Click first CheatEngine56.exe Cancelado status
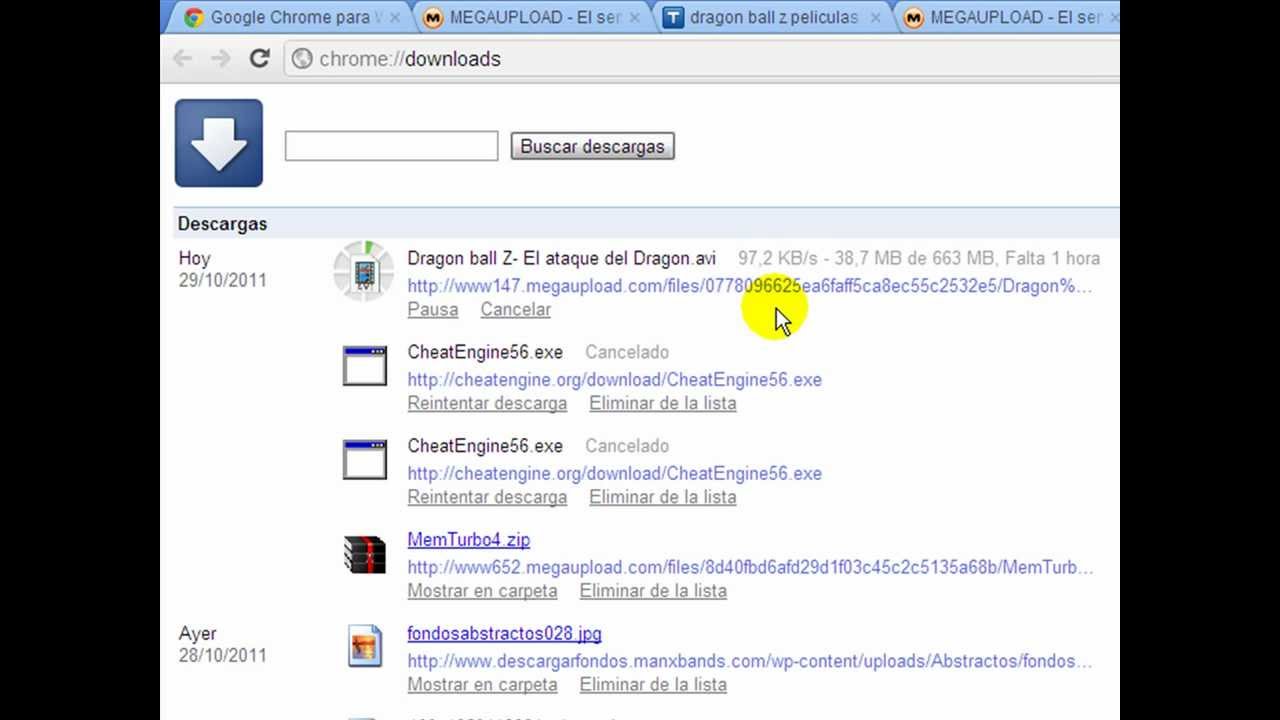 pyautogui.click(x=627, y=353)
